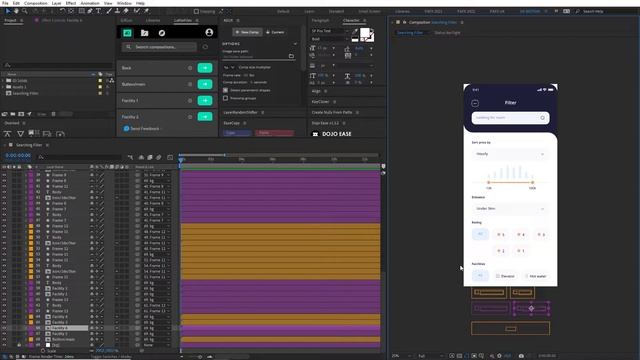Viewport: 640px width, 360px height.
Task: Hide layer 68 Buttoncinzen eye toggle
Action: (x=4, y=339)
